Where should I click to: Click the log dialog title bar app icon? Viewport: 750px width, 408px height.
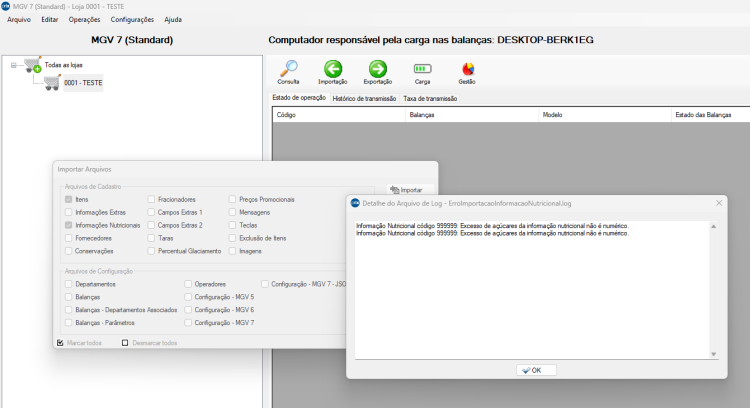(355, 203)
